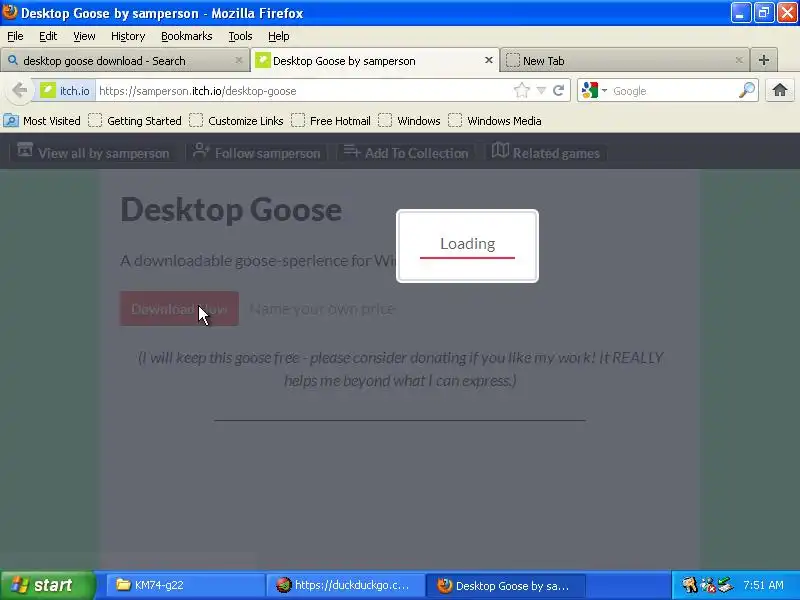Viewport: 800px width, 600px height.
Task: Click the Loading dialog box
Action: click(467, 246)
